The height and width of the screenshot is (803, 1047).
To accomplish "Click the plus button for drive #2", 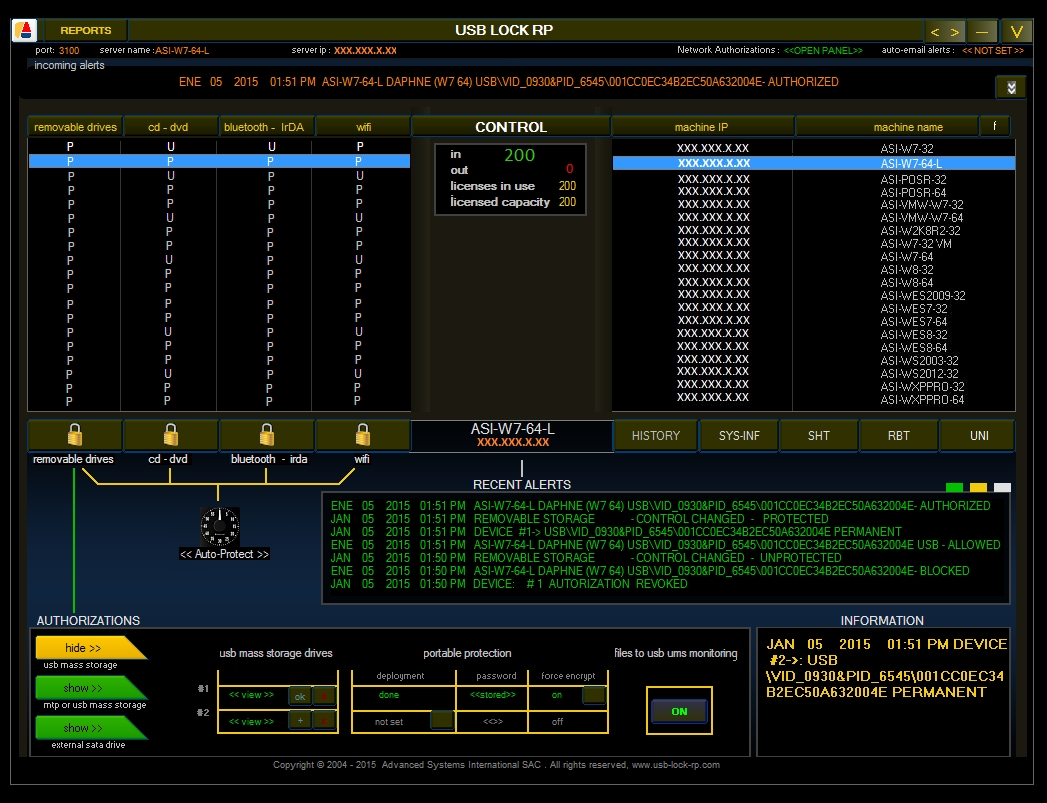I will (x=300, y=721).
